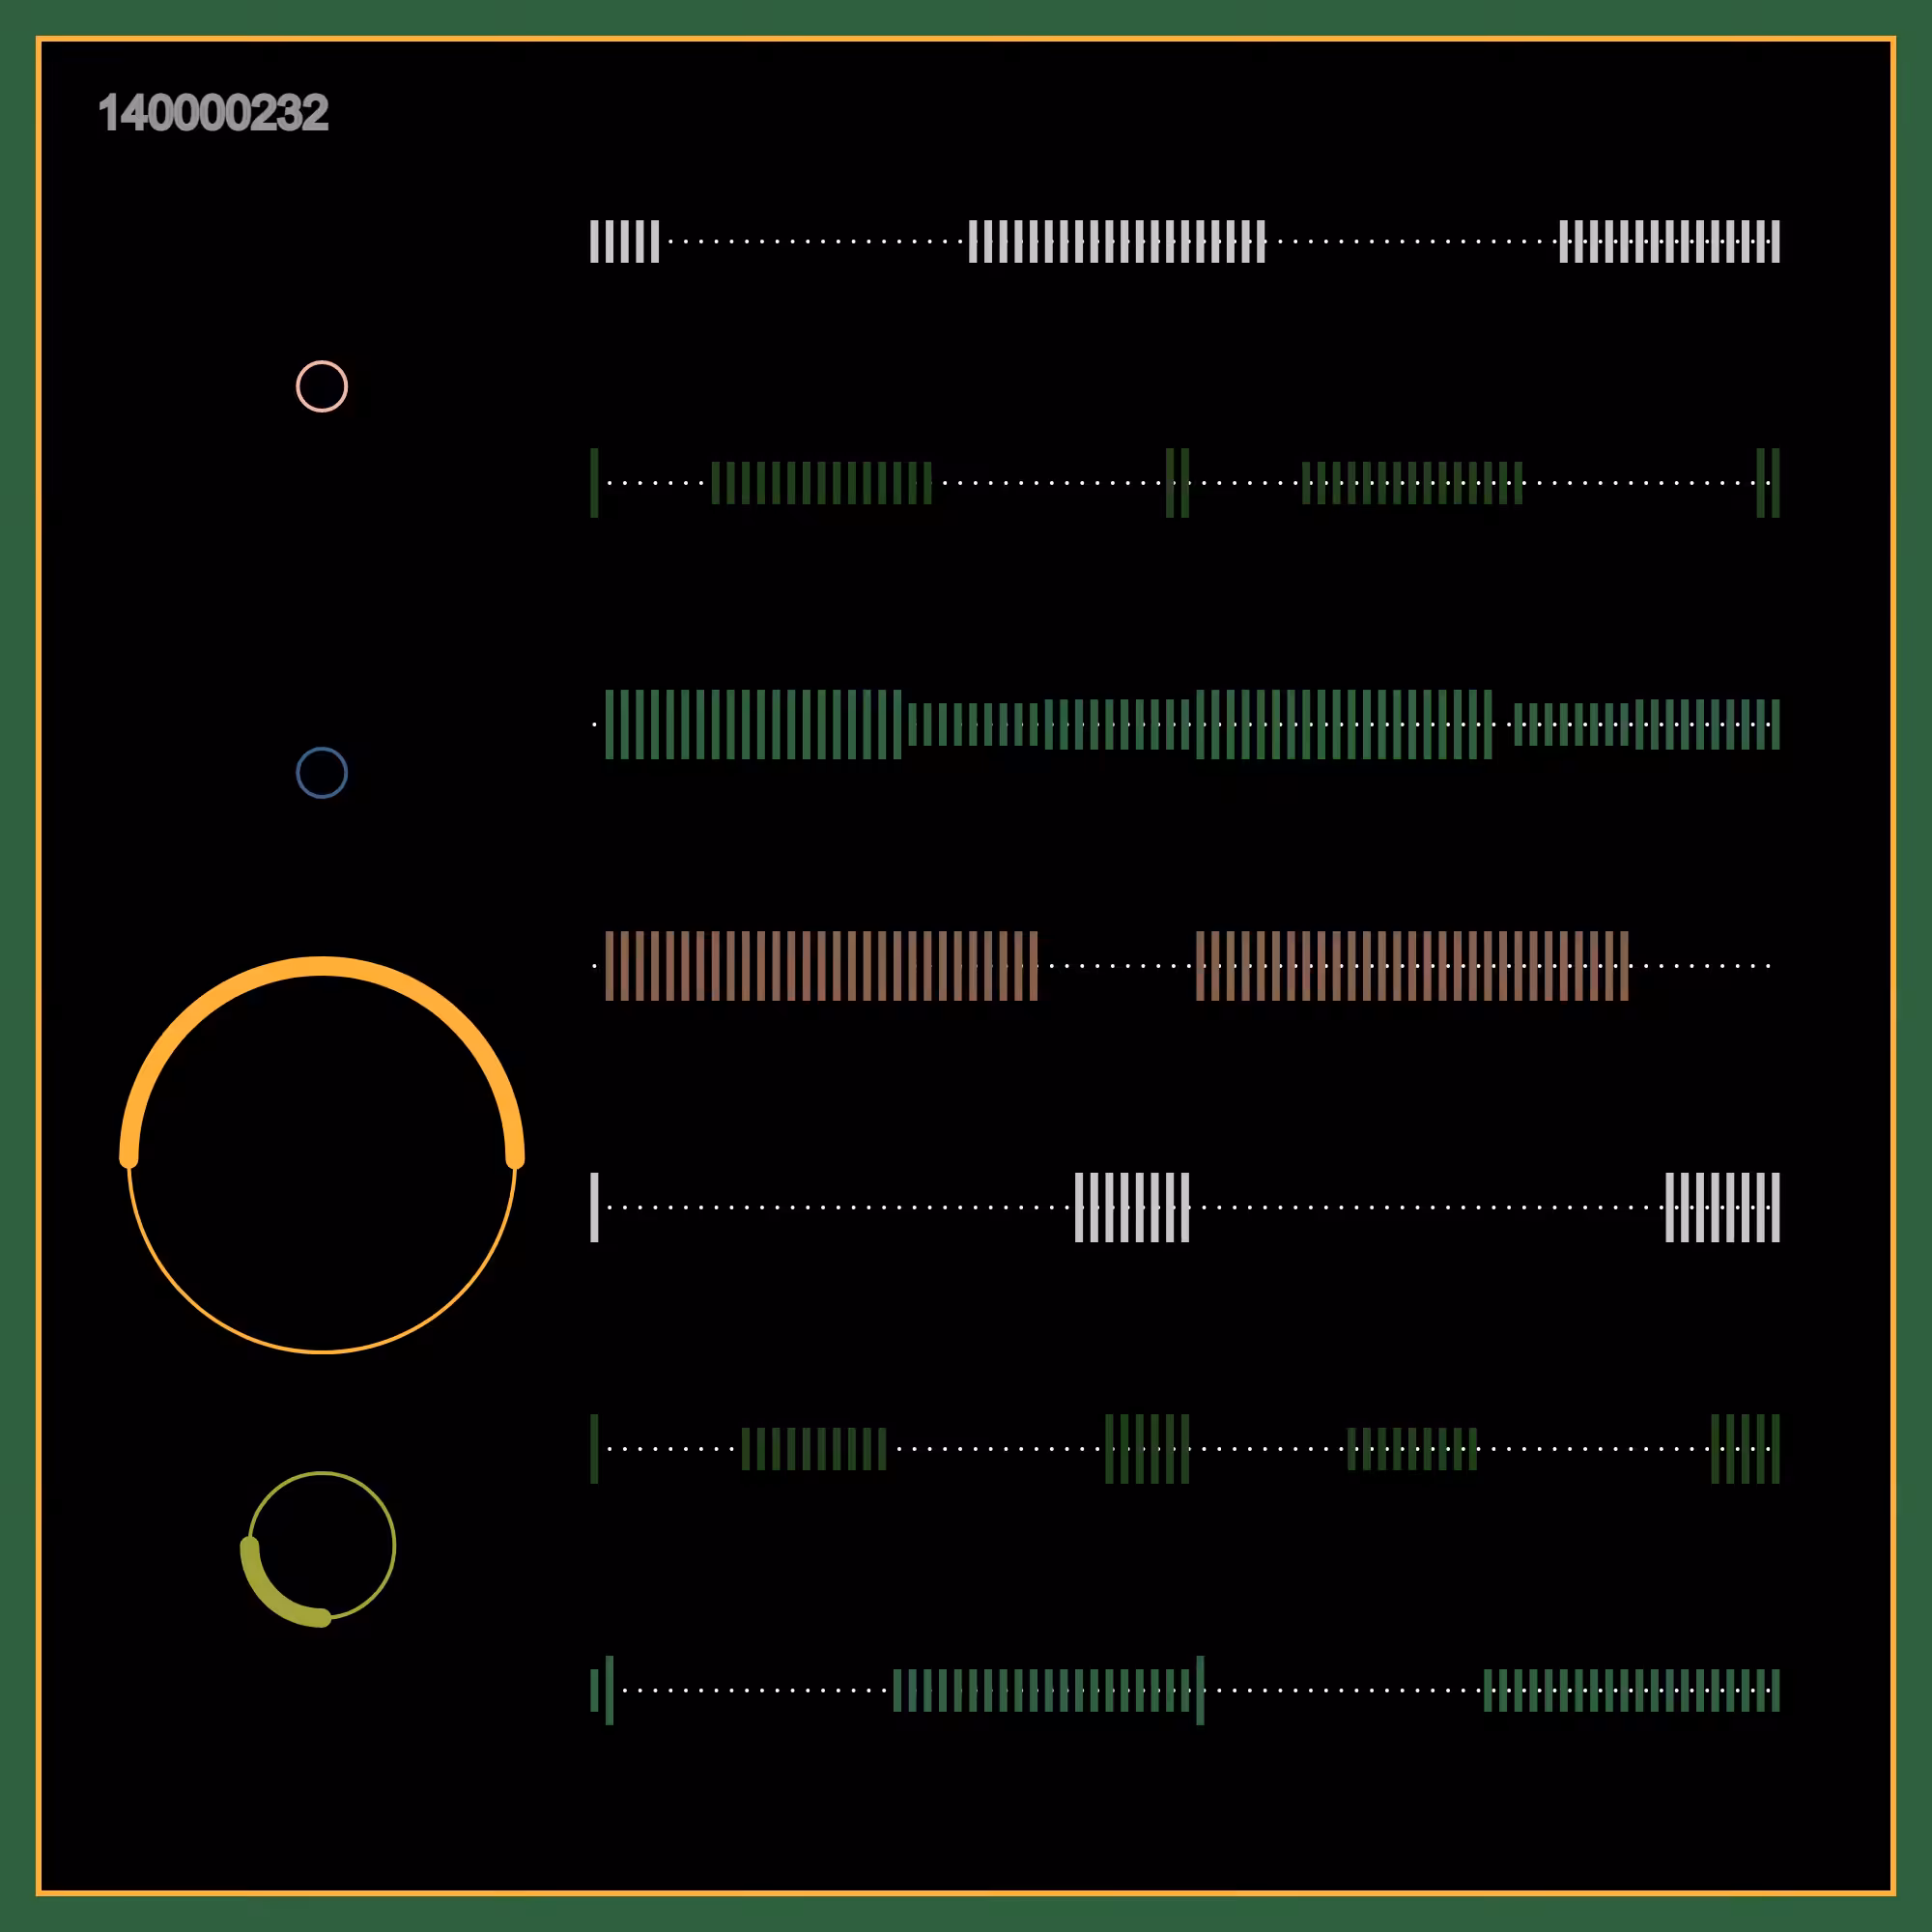The width and height of the screenshot is (1932, 1932).
Task: Select the small blue circle
Action: click(322, 773)
